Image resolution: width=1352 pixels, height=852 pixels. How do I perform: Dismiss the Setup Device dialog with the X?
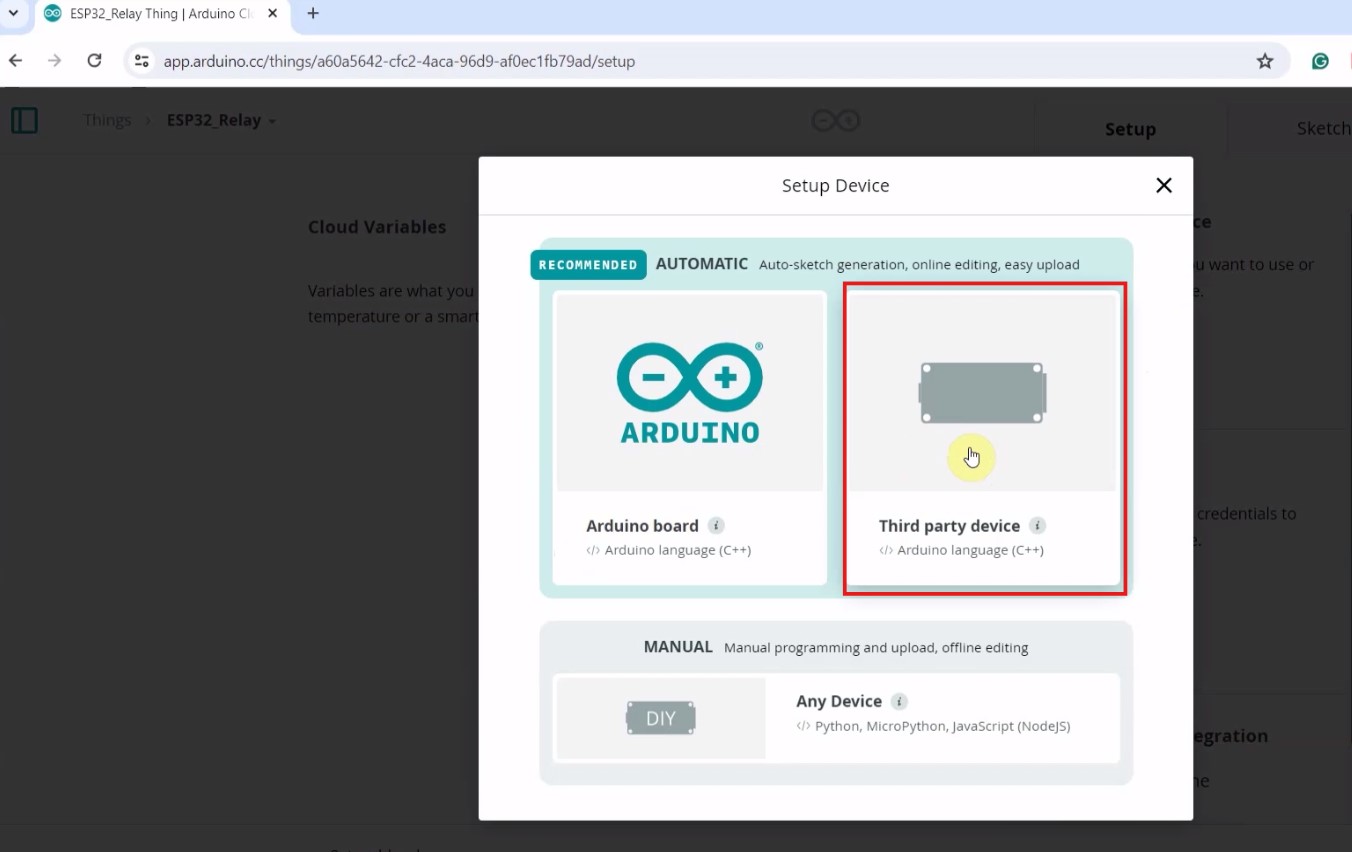coord(1163,185)
